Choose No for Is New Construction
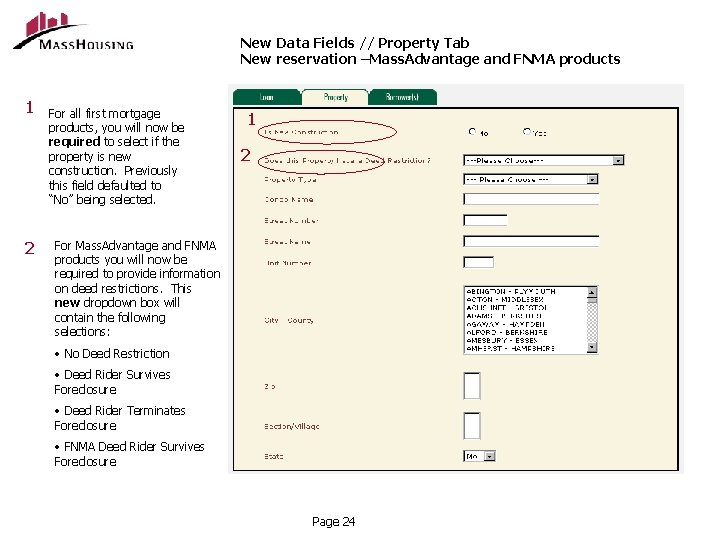The height and width of the screenshot is (540, 720). pos(472,132)
